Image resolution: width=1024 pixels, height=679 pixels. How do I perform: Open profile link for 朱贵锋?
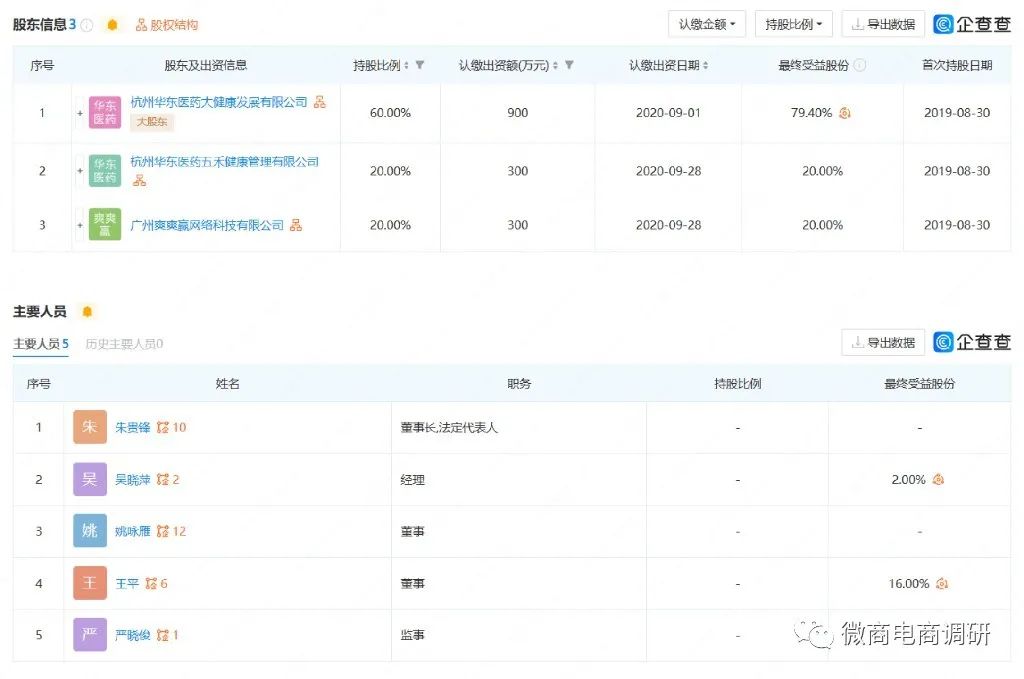(x=133, y=428)
